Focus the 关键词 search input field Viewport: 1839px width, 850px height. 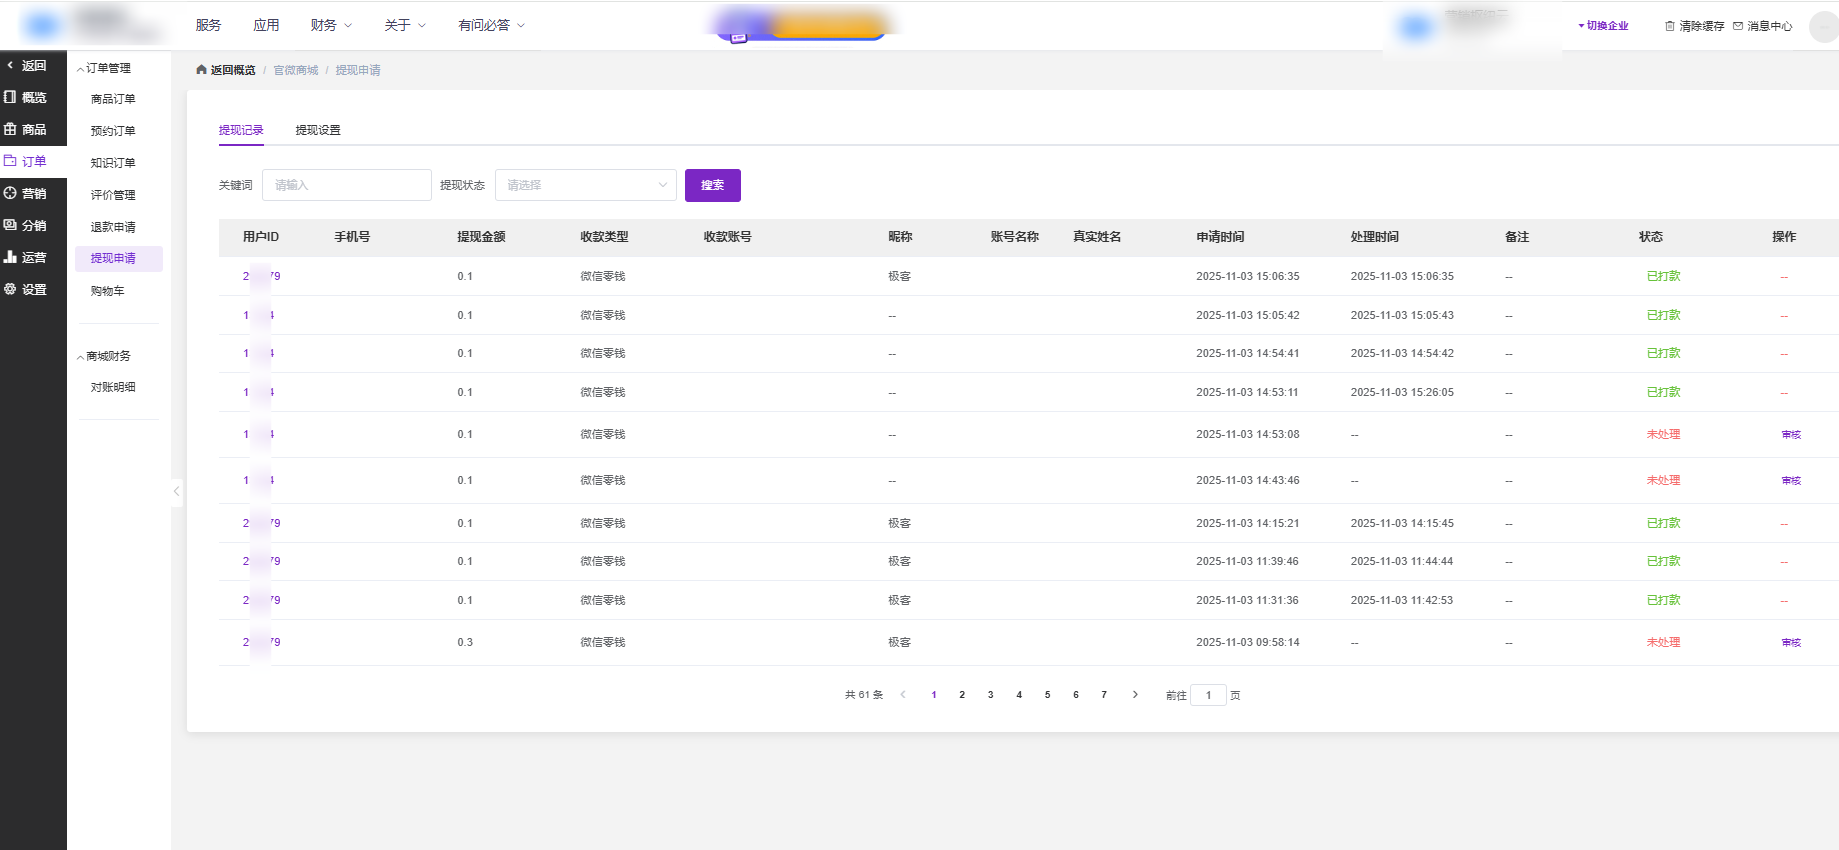346,185
